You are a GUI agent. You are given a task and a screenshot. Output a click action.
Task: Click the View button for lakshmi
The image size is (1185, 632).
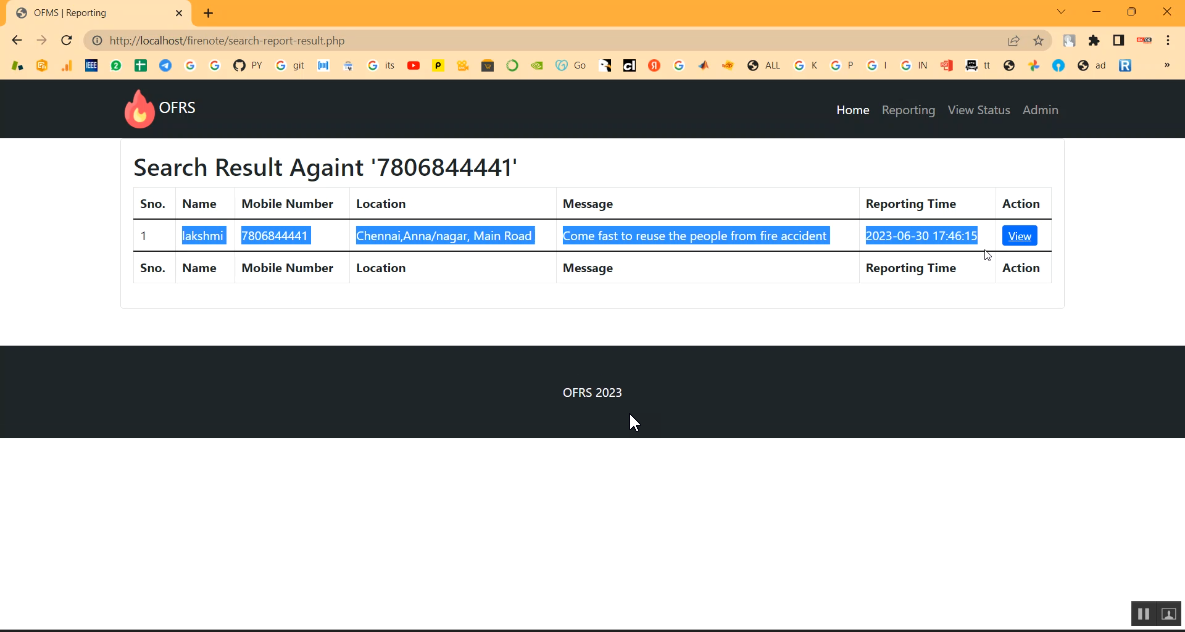coord(1019,236)
